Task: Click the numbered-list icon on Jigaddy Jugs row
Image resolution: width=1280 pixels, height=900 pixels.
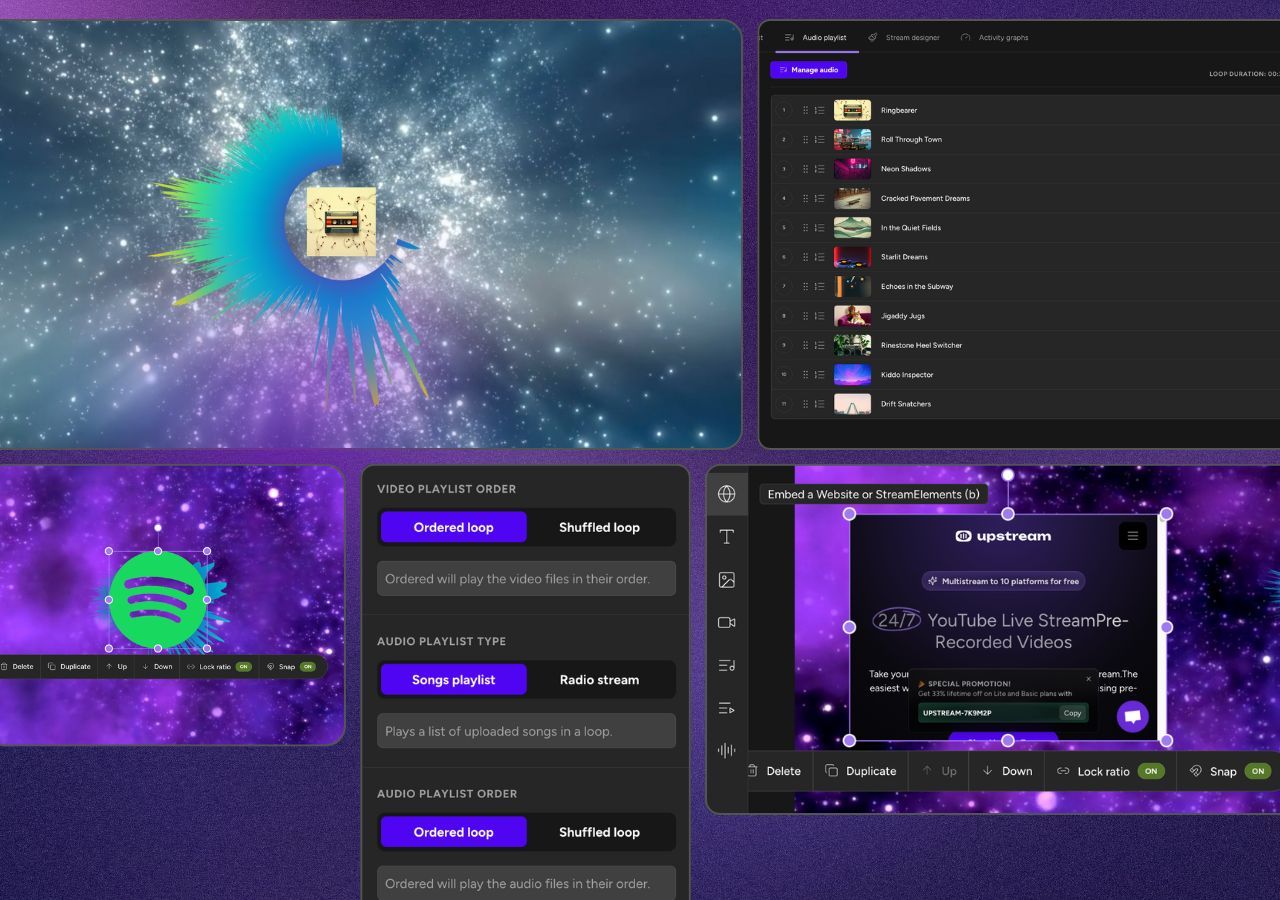Action: click(820, 316)
